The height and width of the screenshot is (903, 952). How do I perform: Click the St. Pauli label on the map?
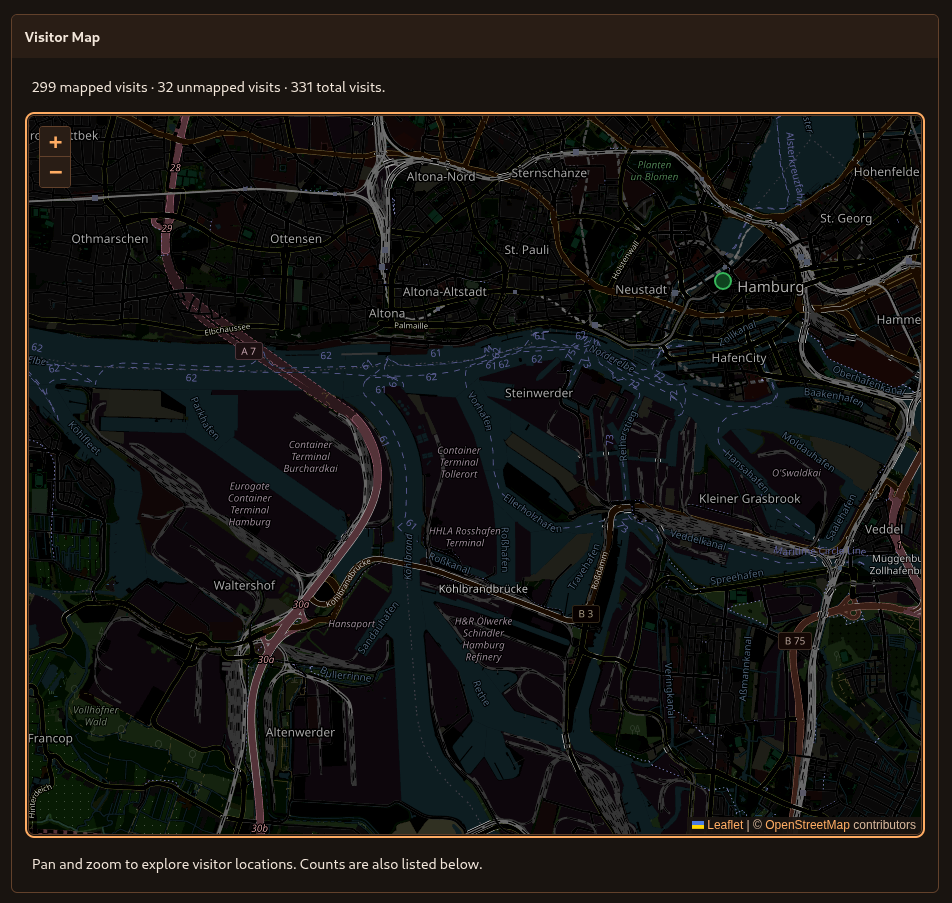526,250
